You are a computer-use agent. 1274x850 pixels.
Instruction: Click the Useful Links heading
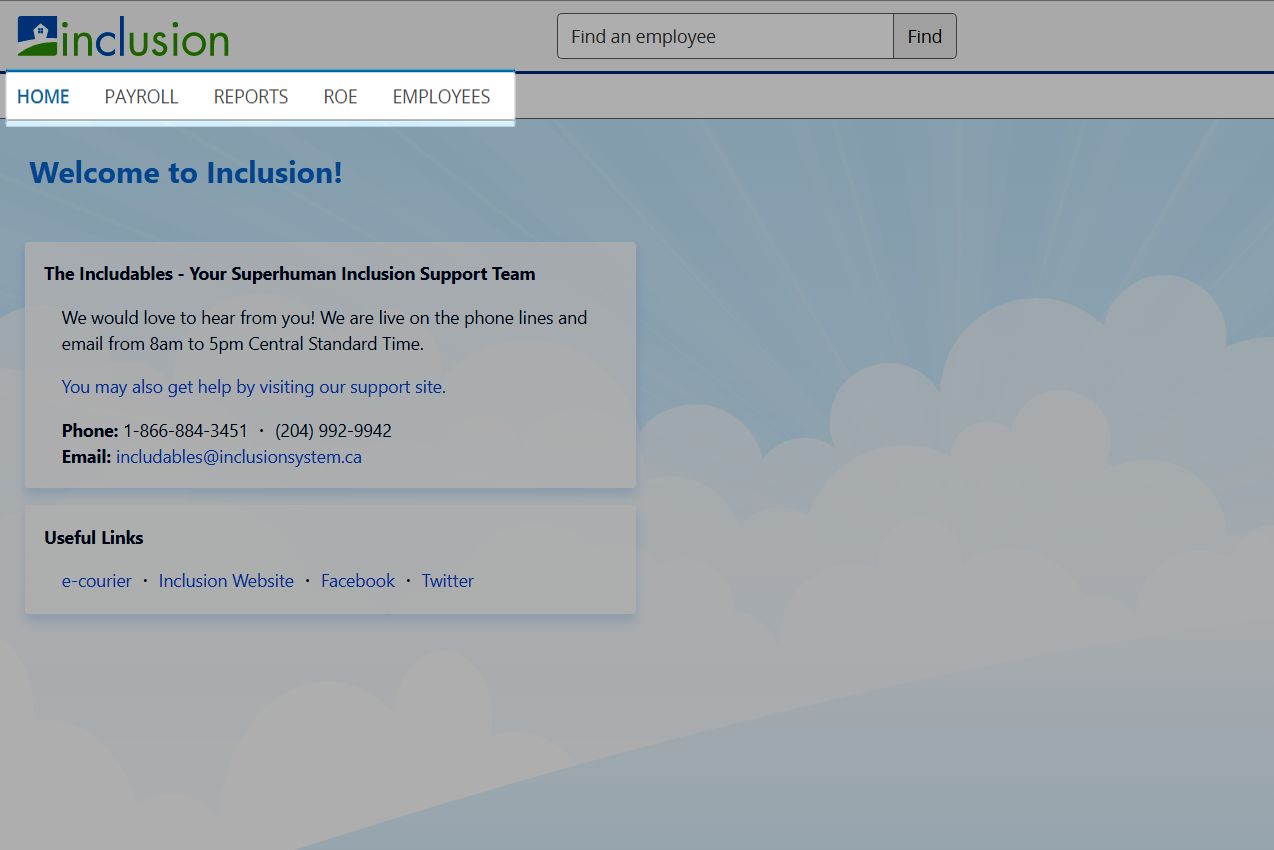[94, 538]
